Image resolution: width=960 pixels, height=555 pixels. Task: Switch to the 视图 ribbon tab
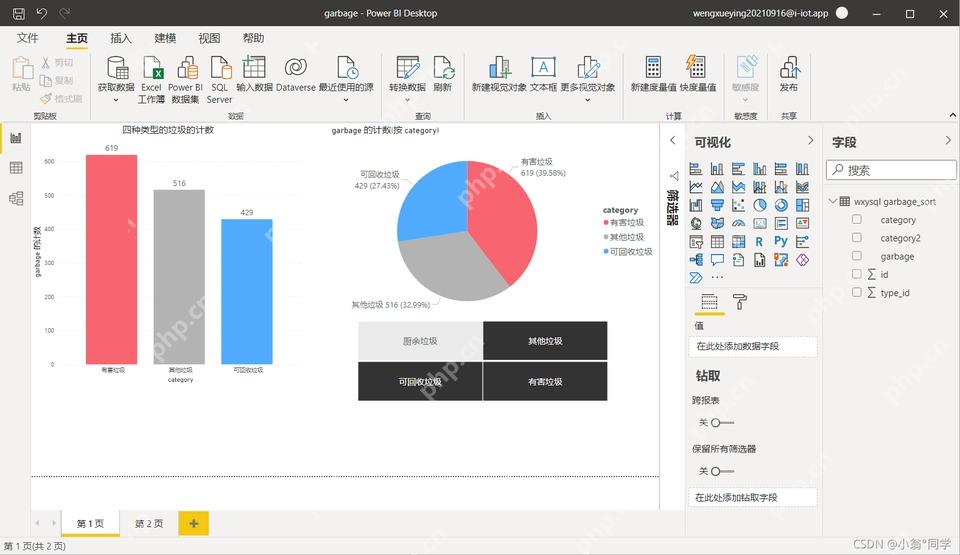209,38
